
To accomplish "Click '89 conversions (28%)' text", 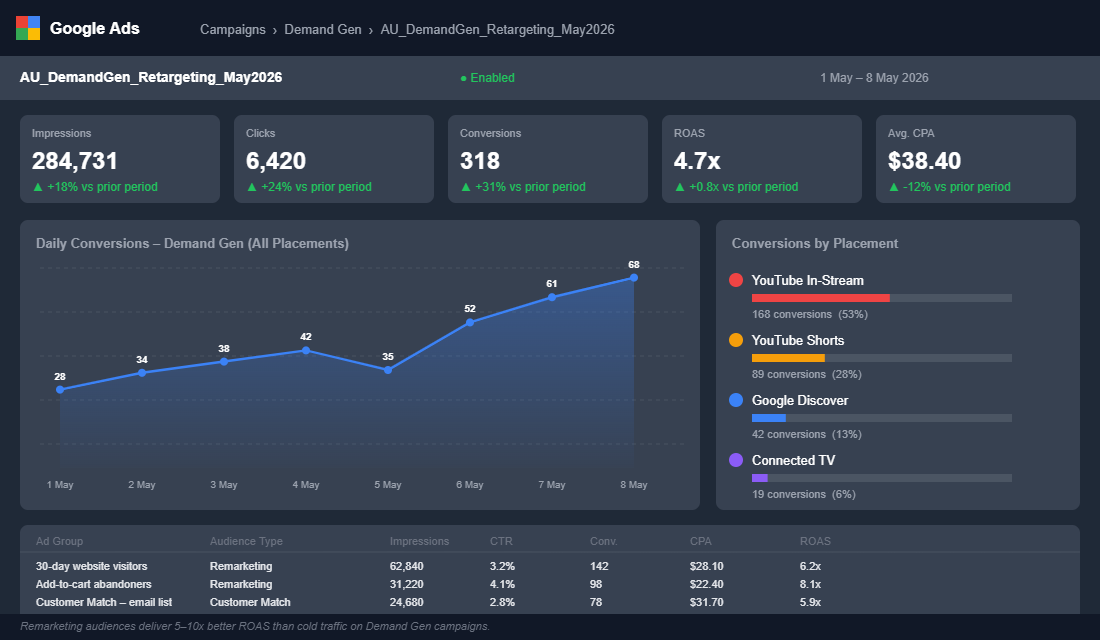I will (807, 375).
